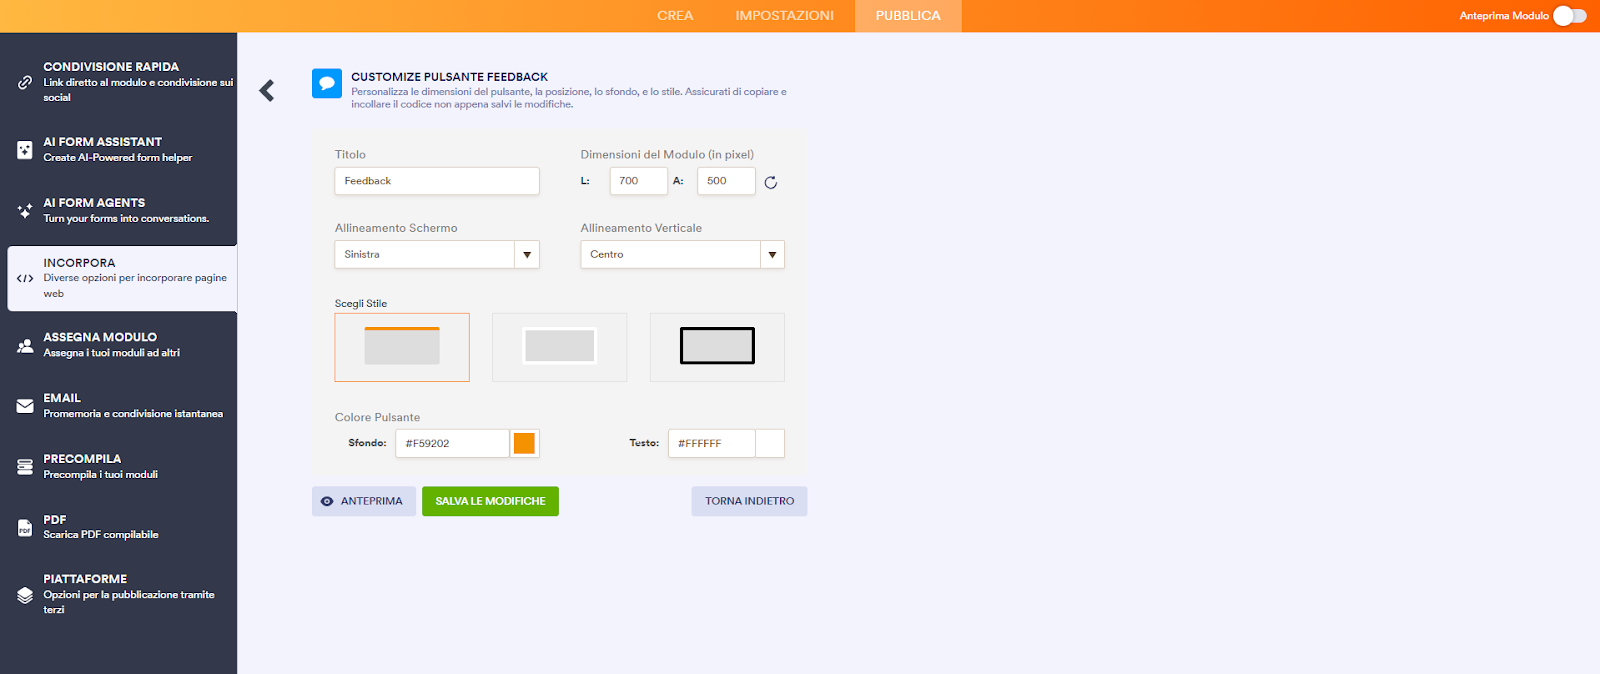1600x674 pixels.
Task: Click the Titolo input field
Action: (x=437, y=181)
